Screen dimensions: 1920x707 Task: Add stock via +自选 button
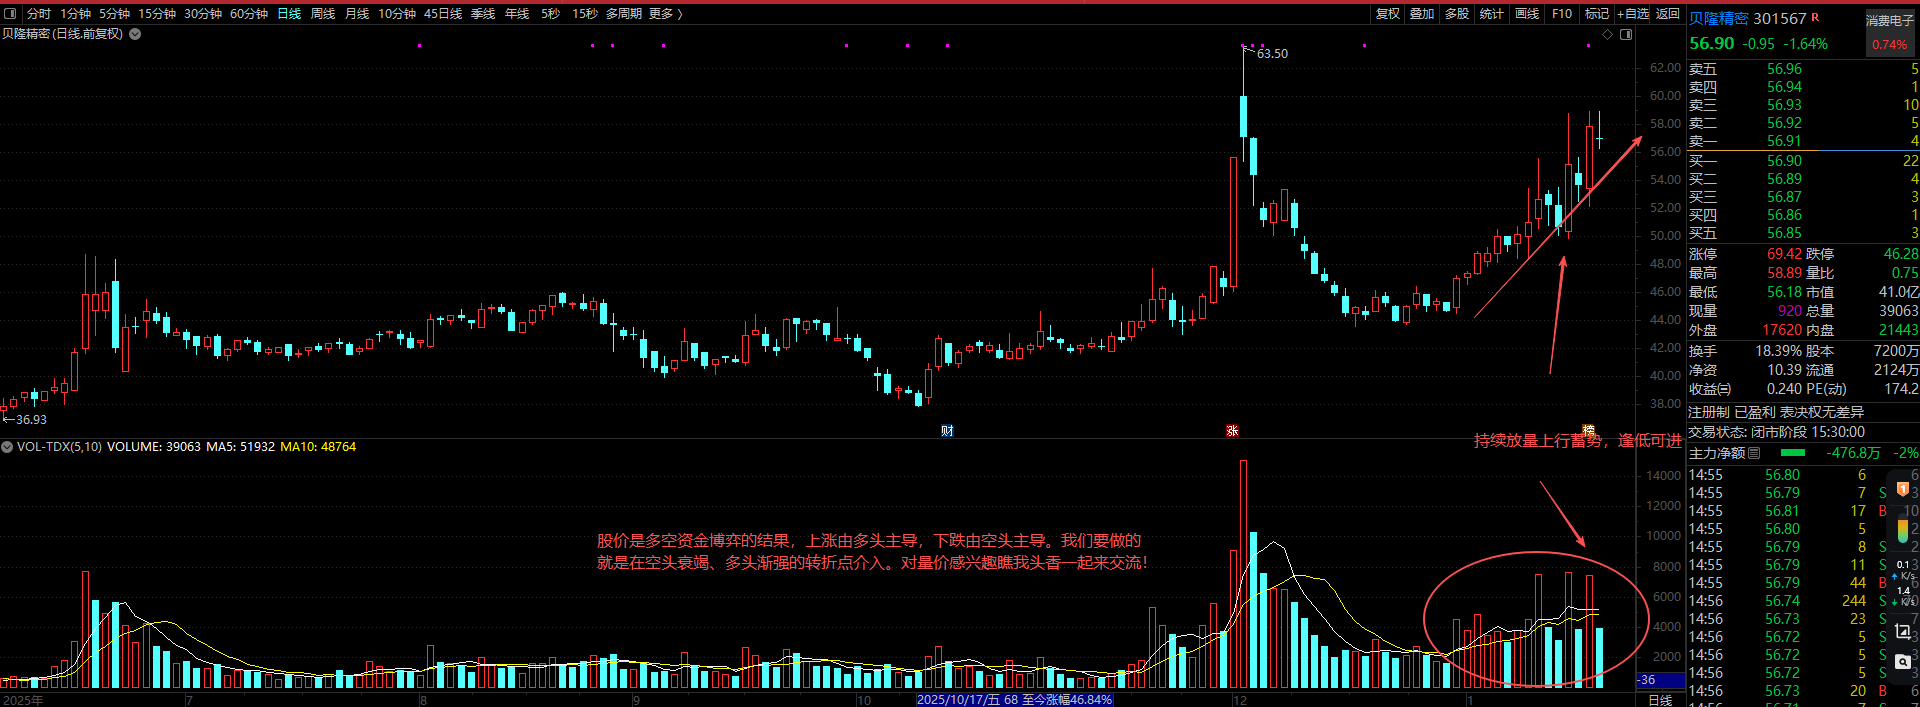point(1633,14)
